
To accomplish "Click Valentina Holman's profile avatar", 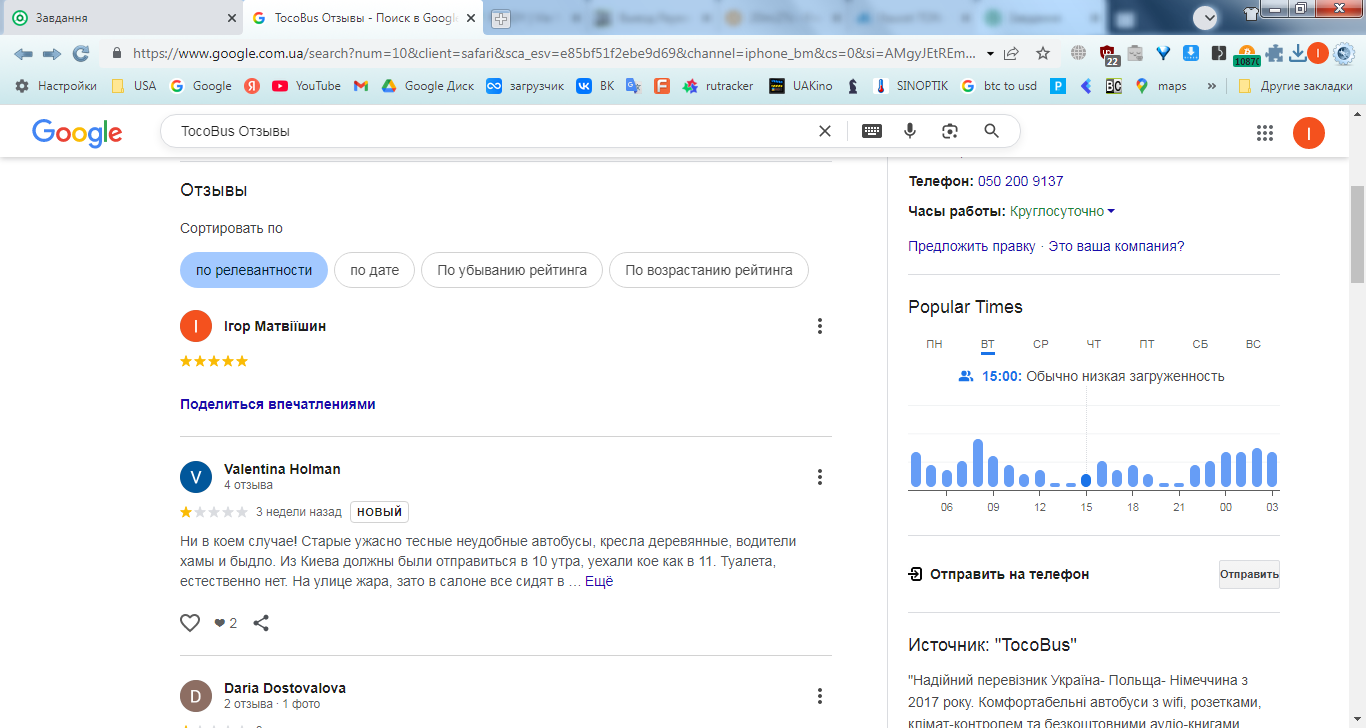I will point(196,477).
